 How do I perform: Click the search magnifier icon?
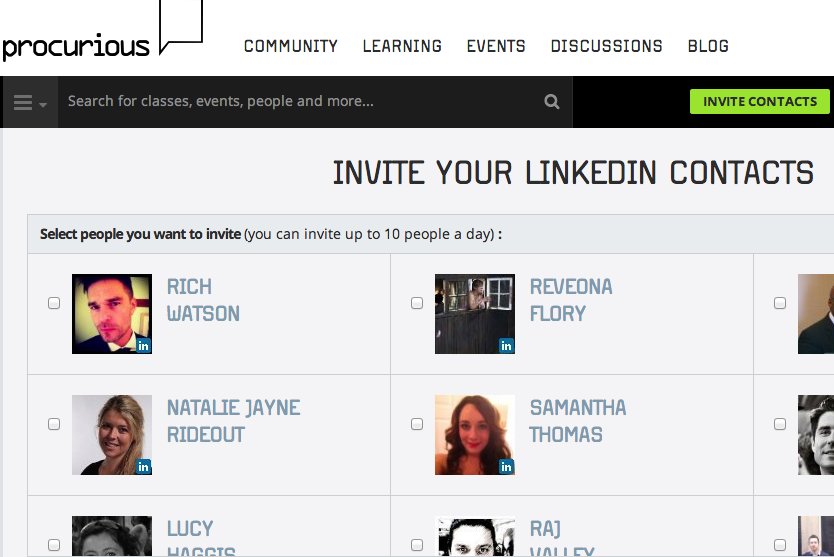[x=552, y=102]
